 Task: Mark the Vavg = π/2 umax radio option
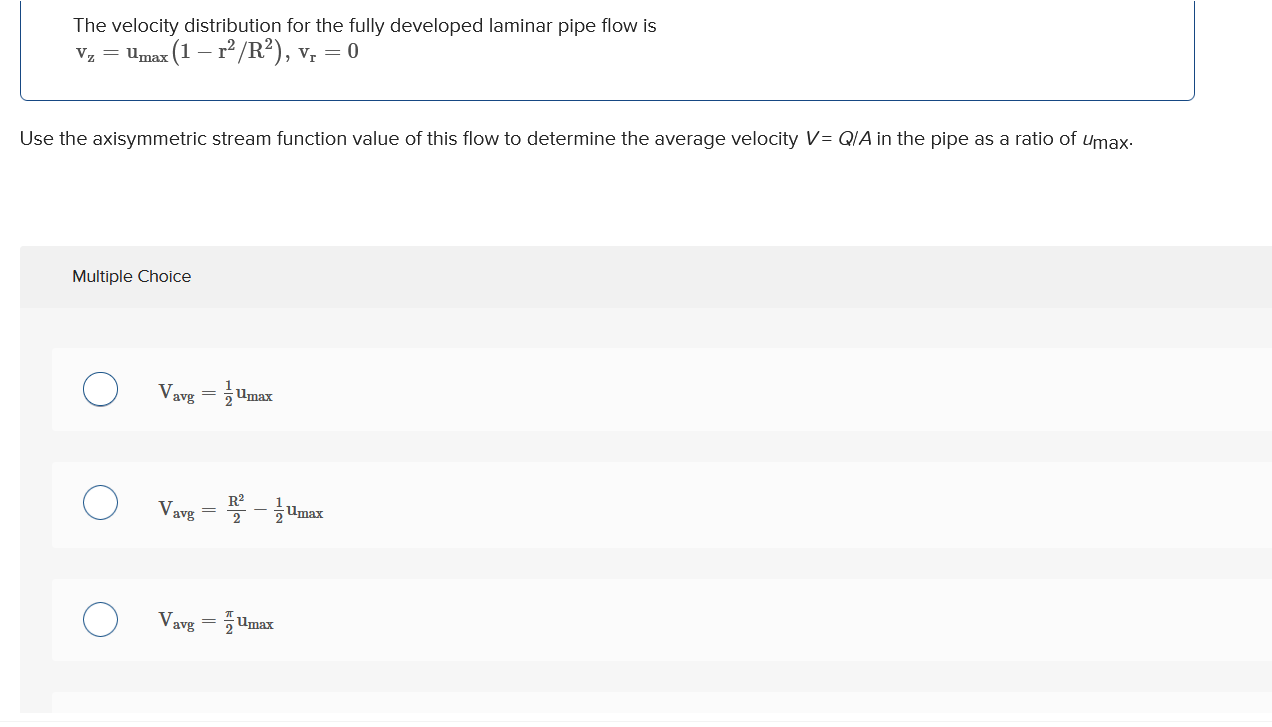pyautogui.click(x=100, y=618)
